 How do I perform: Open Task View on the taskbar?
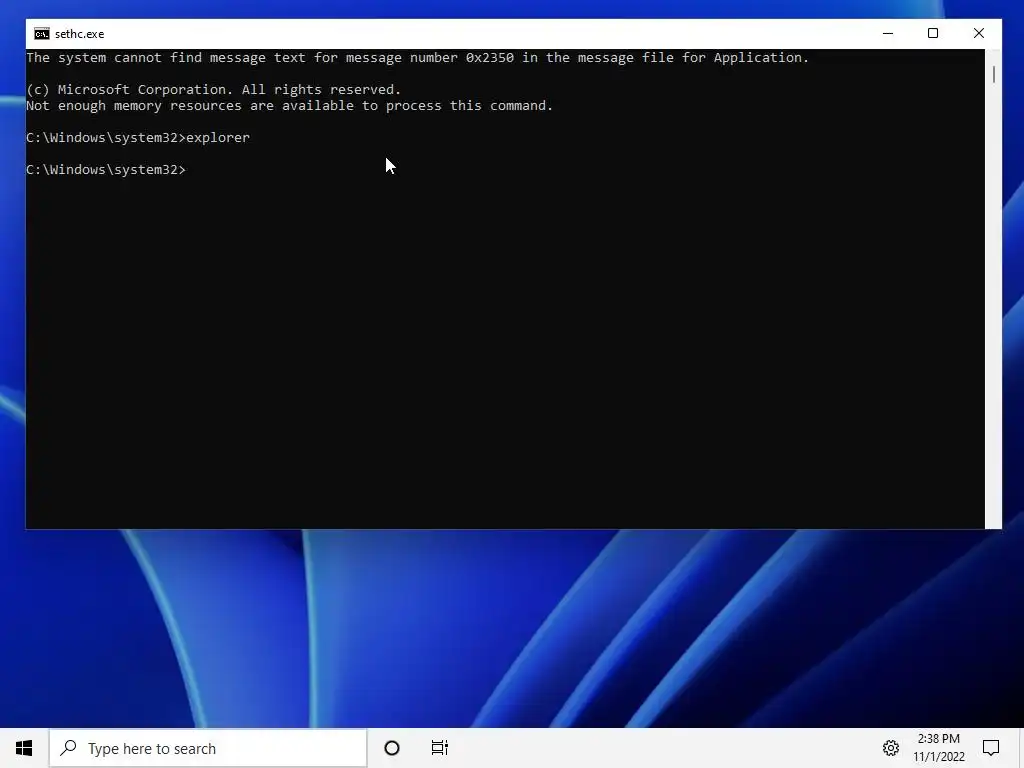[x=440, y=748]
